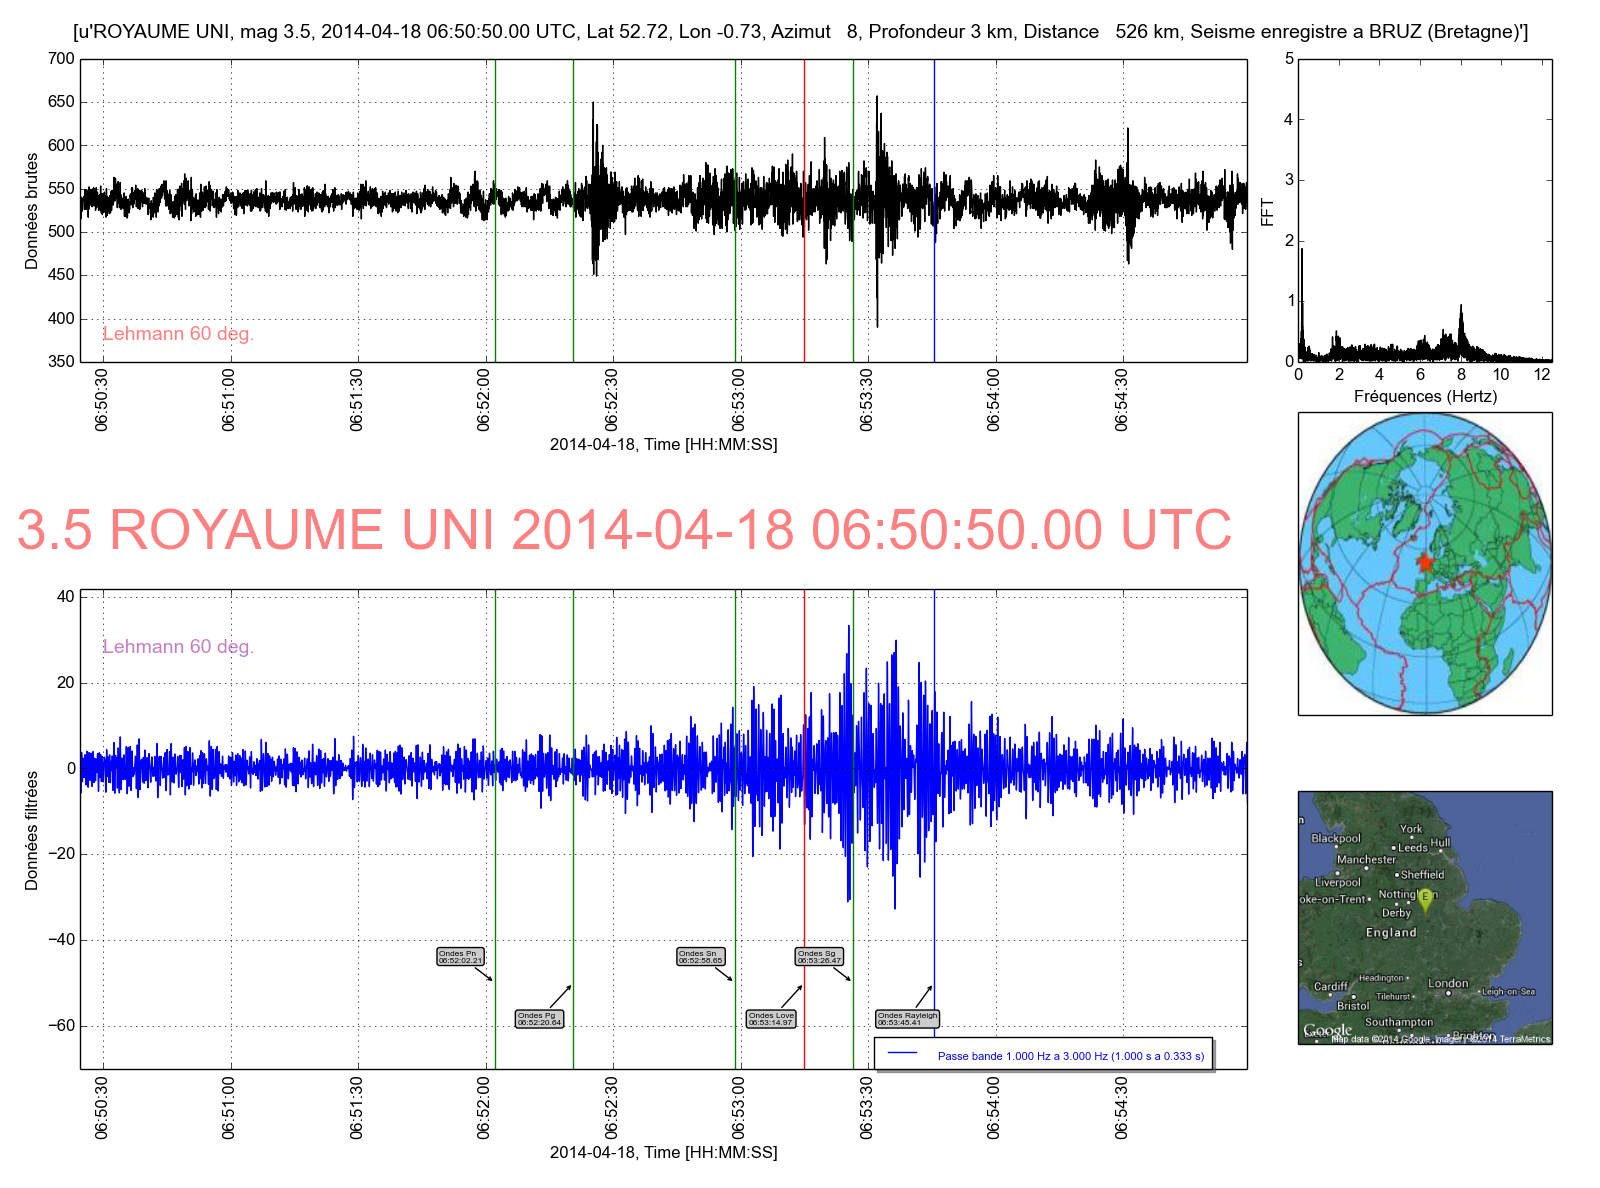Click London on the England map

click(x=1447, y=983)
